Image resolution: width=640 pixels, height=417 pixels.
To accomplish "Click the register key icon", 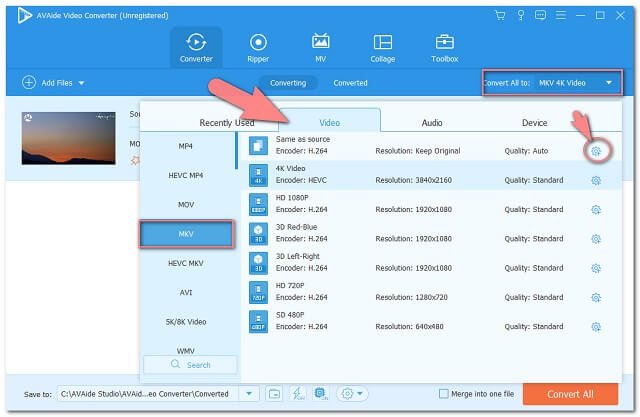I will [520, 16].
